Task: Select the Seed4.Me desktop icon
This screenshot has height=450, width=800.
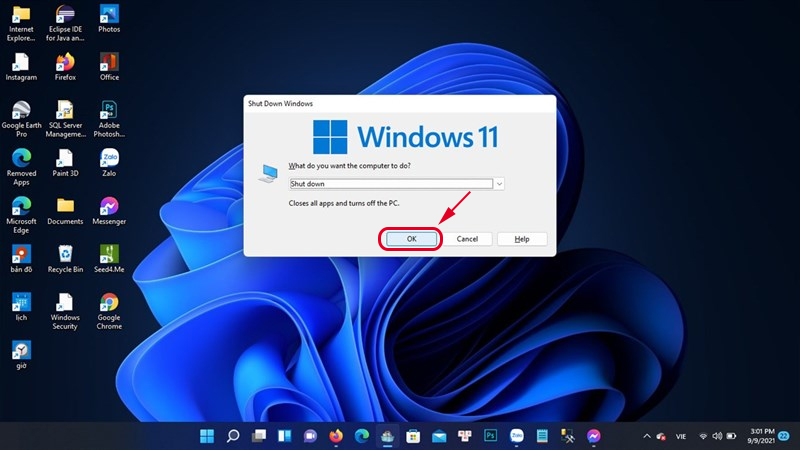Action: 109,256
